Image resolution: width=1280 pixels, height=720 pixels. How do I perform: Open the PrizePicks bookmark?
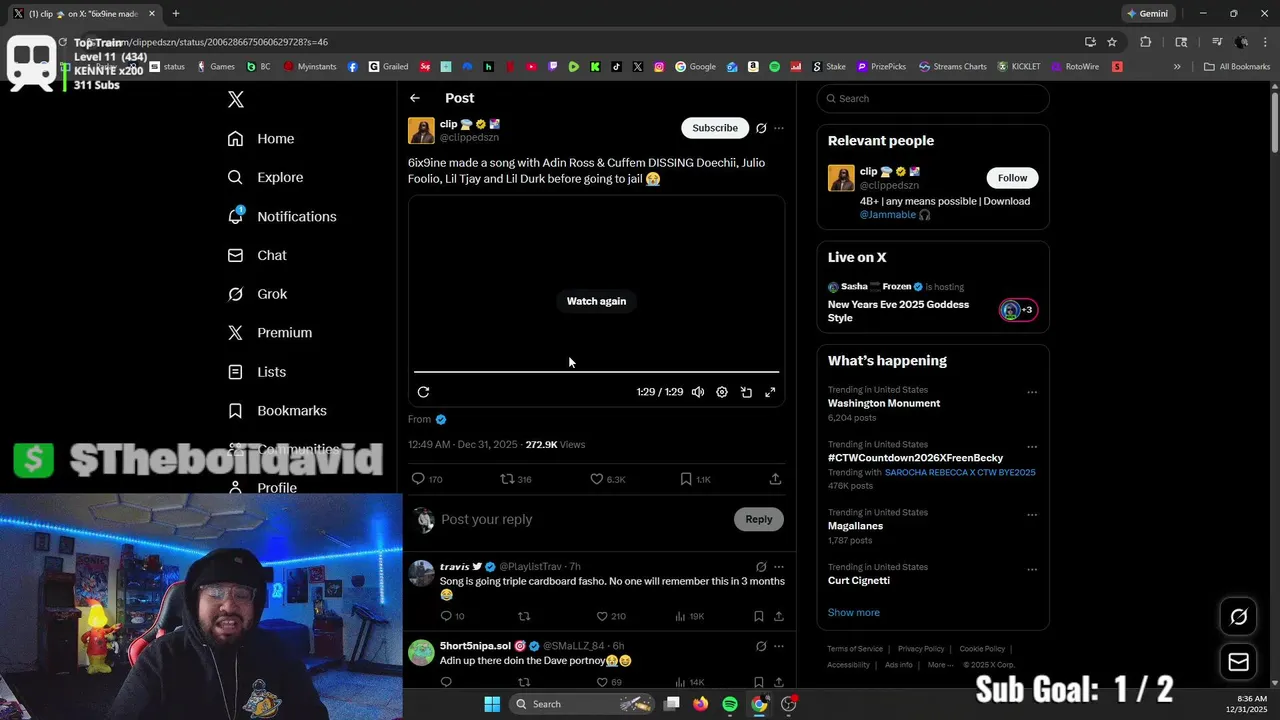881,67
